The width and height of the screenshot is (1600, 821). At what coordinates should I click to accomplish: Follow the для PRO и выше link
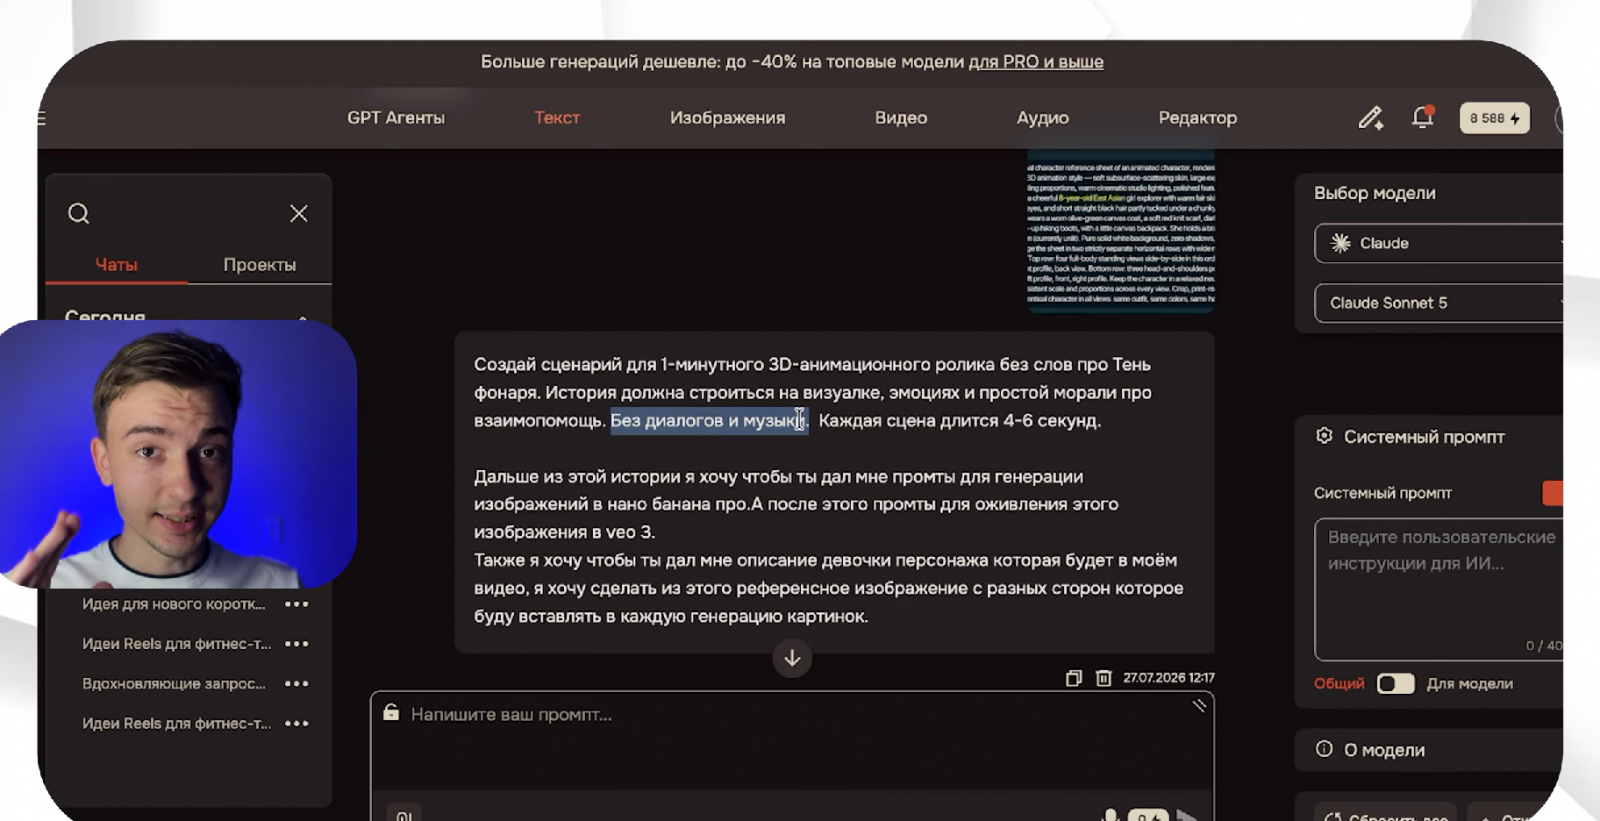1036,62
